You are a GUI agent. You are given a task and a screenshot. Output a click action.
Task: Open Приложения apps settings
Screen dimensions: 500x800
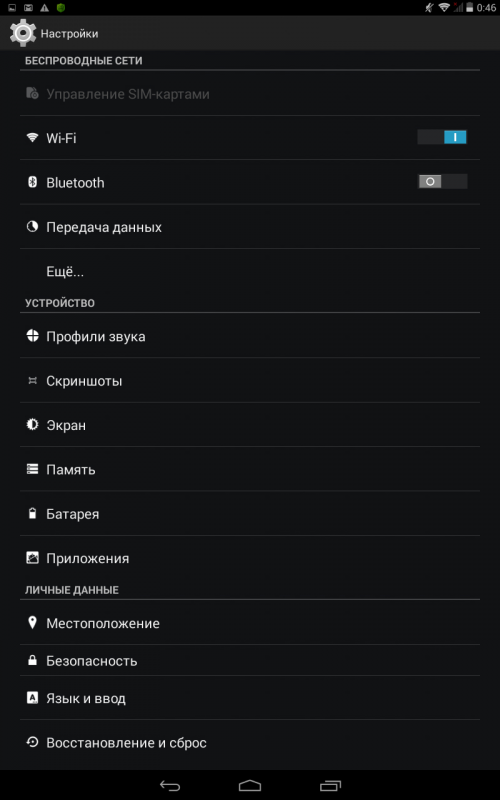250,558
